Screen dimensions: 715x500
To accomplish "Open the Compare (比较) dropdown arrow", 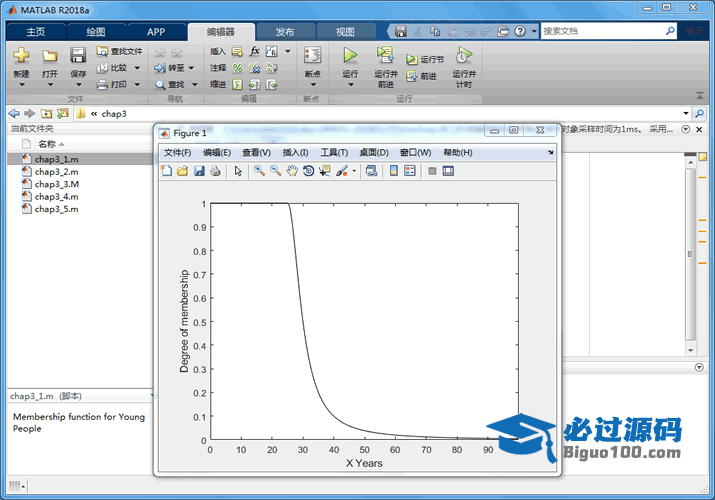I will pos(137,68).
